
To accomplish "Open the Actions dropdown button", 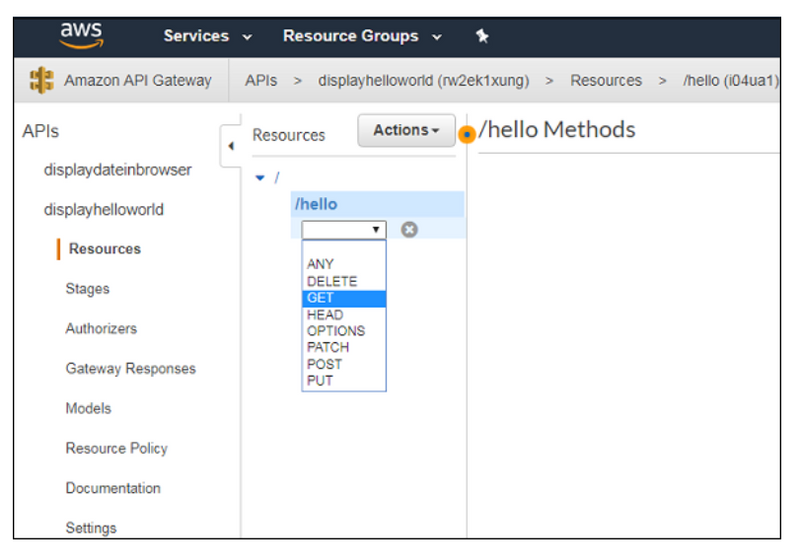I will pyautogui.click(x=406, y=130).
